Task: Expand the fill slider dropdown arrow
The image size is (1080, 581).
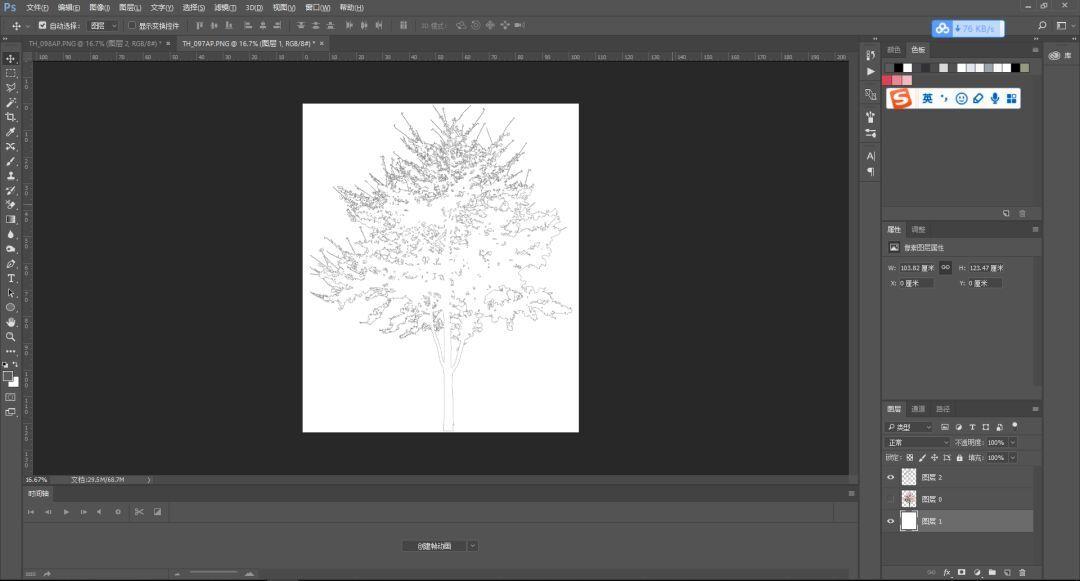Action: click(1012, 458)
